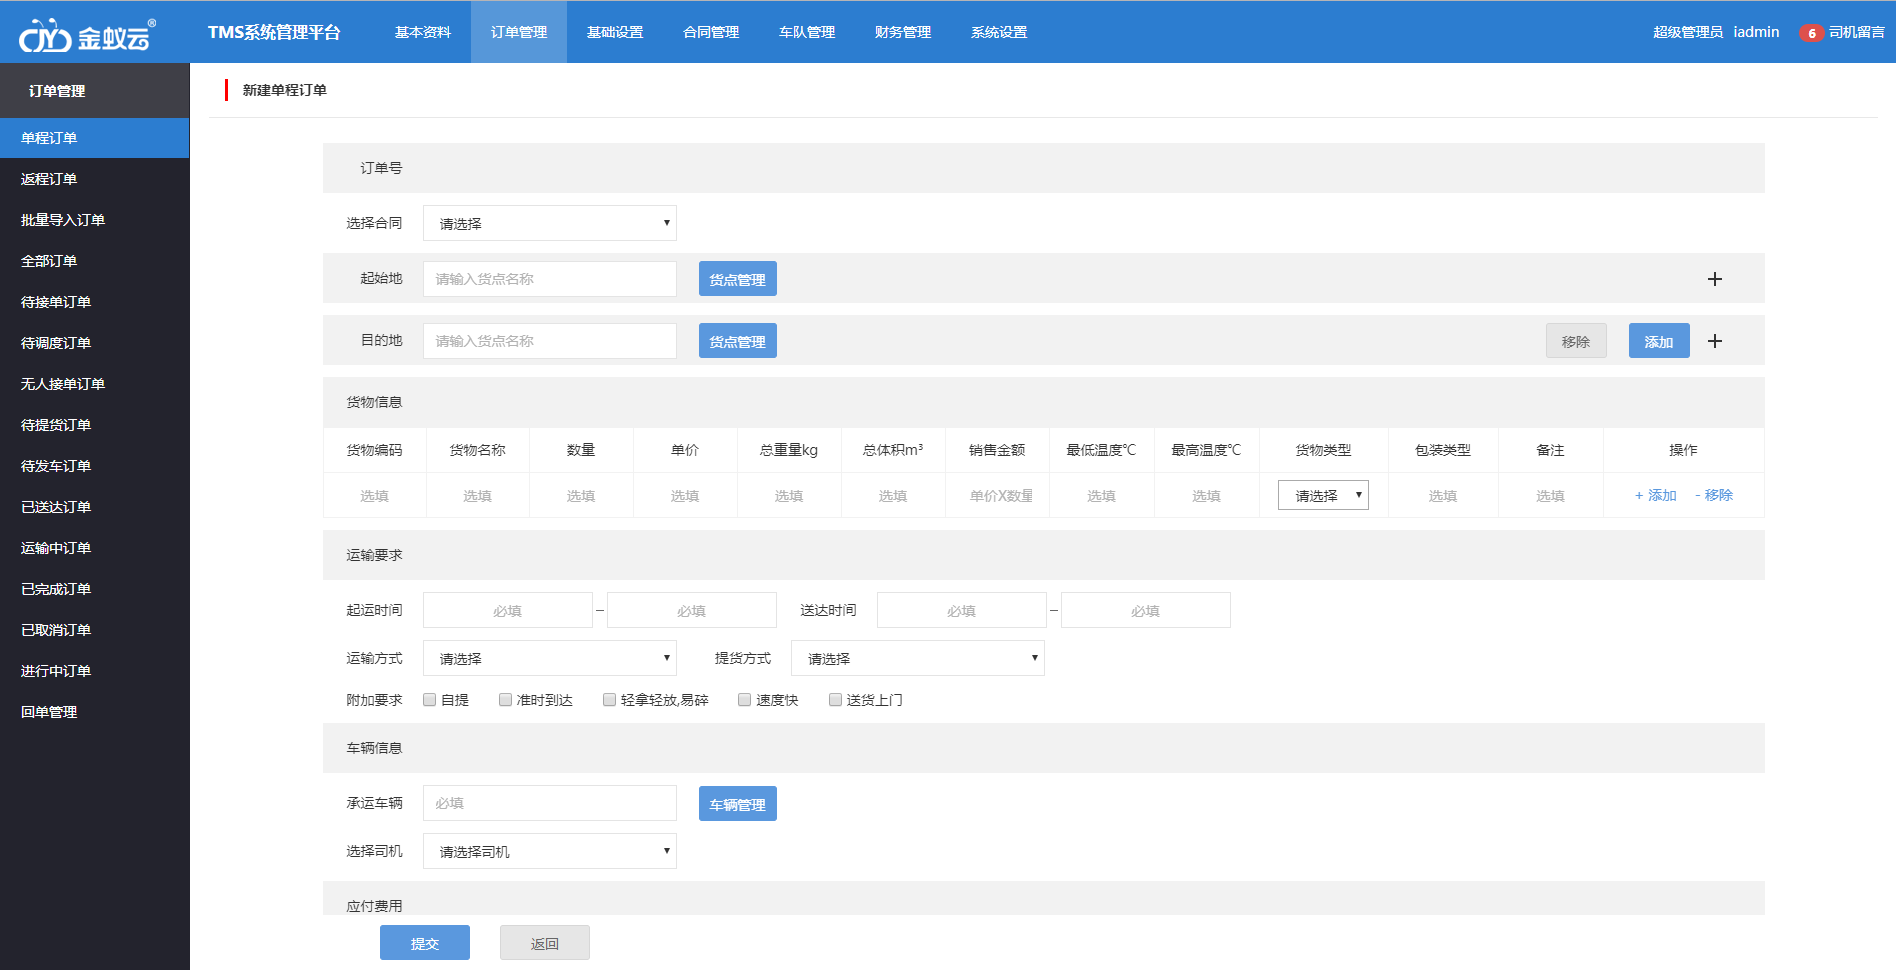Viewport: 1896px width, 970px height.
Task: Select 单程订单 in sidebar
Action: tap(95, 138)
